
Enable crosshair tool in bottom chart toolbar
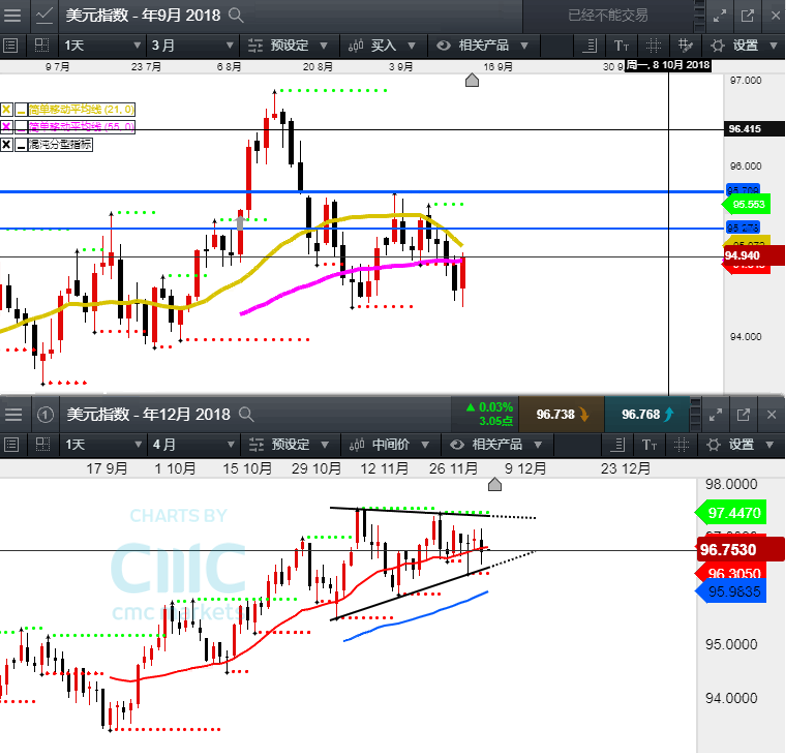[681, 445]
